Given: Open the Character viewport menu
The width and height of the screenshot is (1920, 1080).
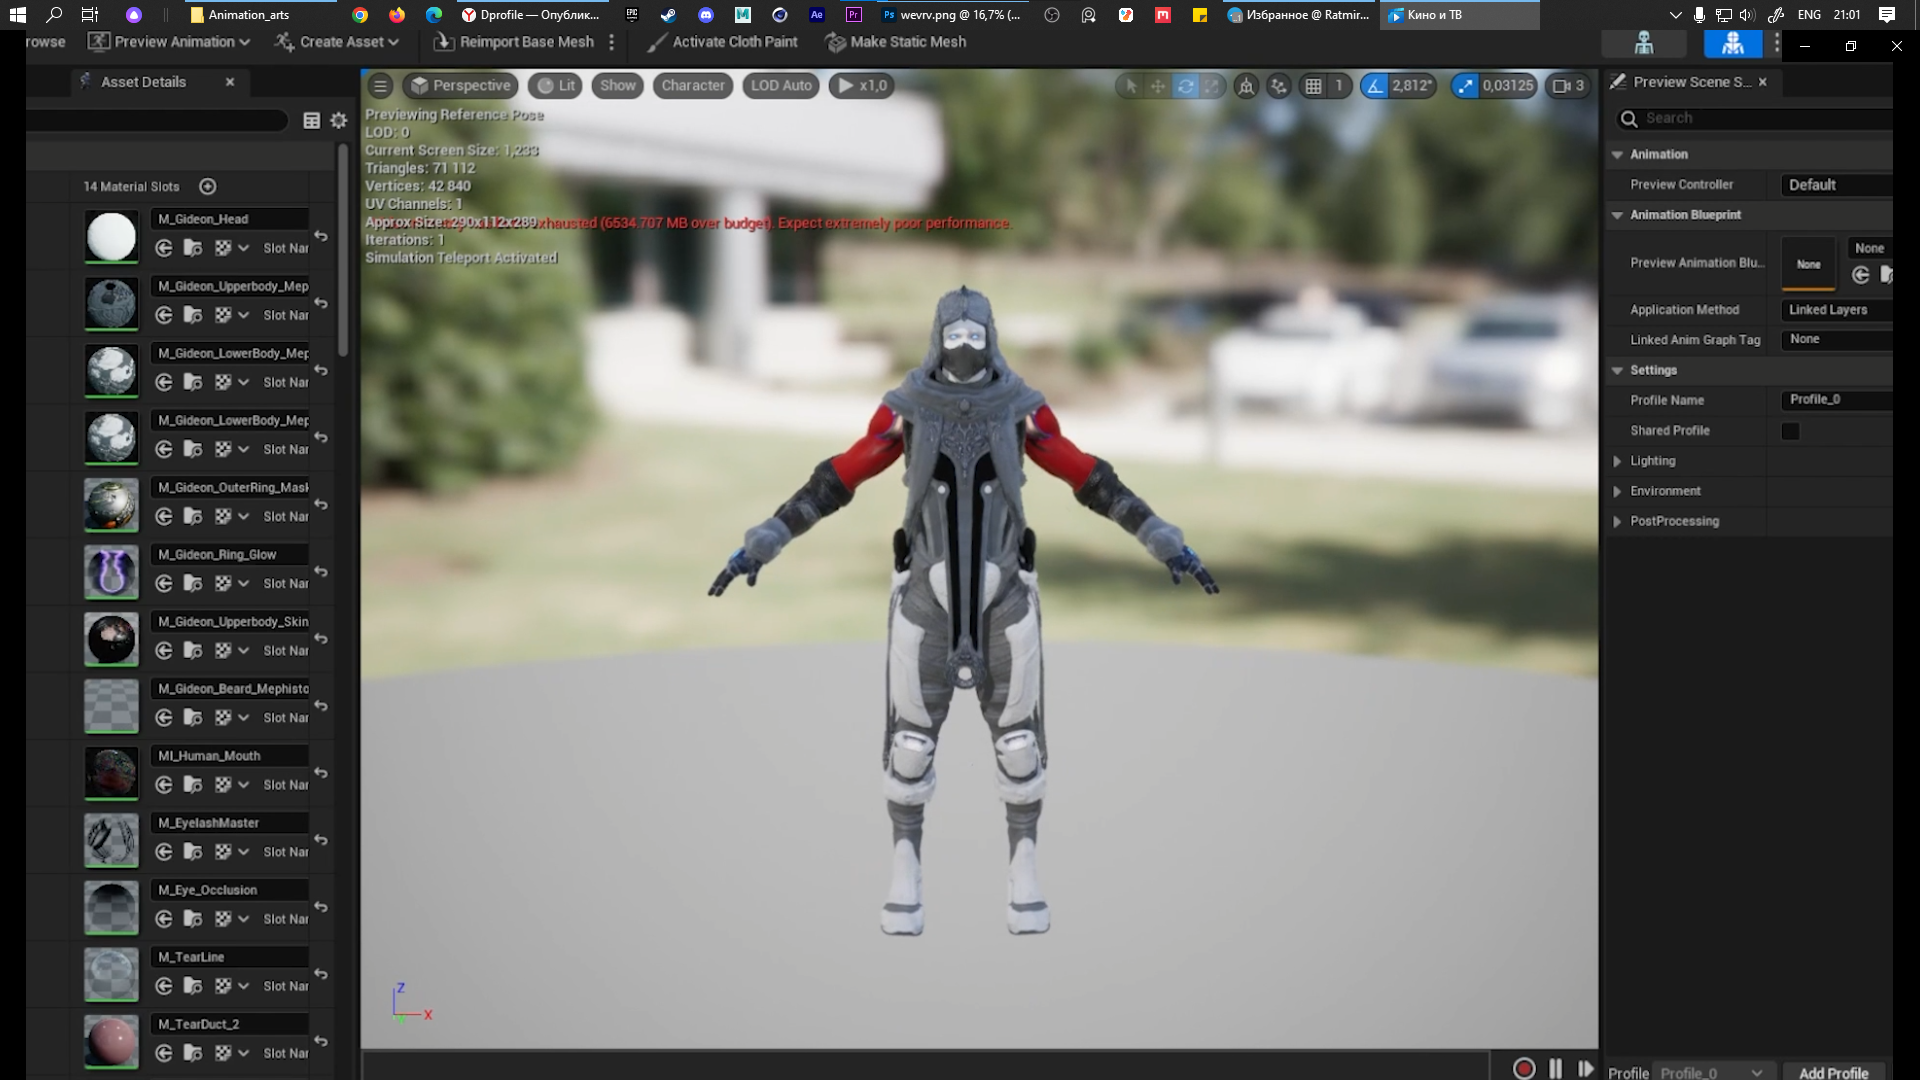Looking at the screenshot, I should (x=692, y=86).
